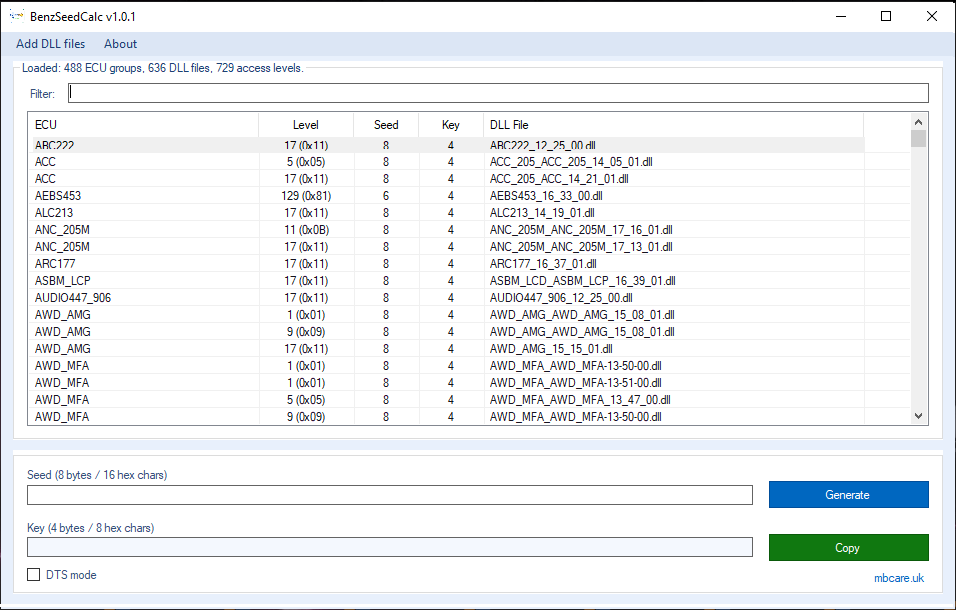Close the BenzSeedCalc window
Image resolution: width=956 pixels, height=610 pixels.
(x=932, y=16)
